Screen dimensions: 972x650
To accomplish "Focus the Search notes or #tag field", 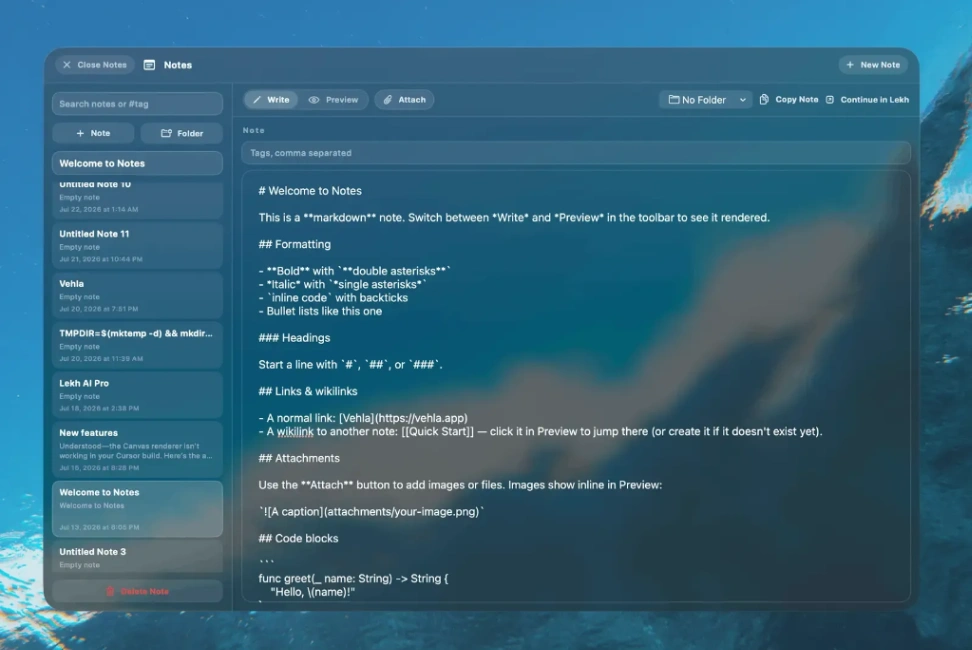I will click(137, 103).
